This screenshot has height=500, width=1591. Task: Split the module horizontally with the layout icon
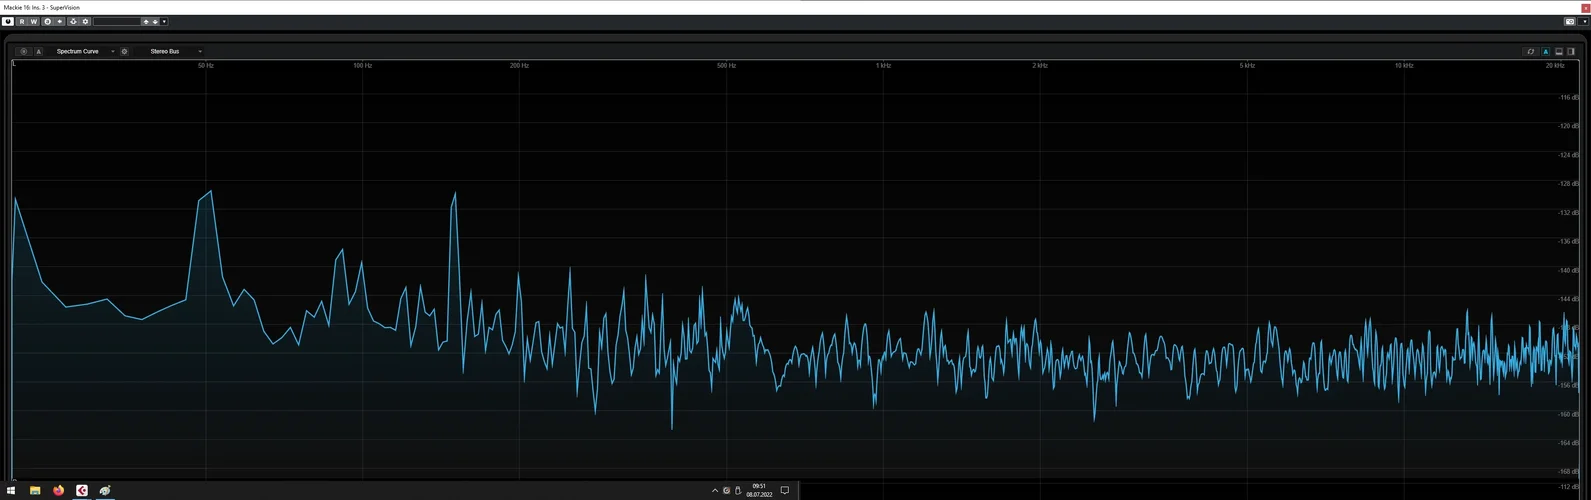coord(1559,51)
